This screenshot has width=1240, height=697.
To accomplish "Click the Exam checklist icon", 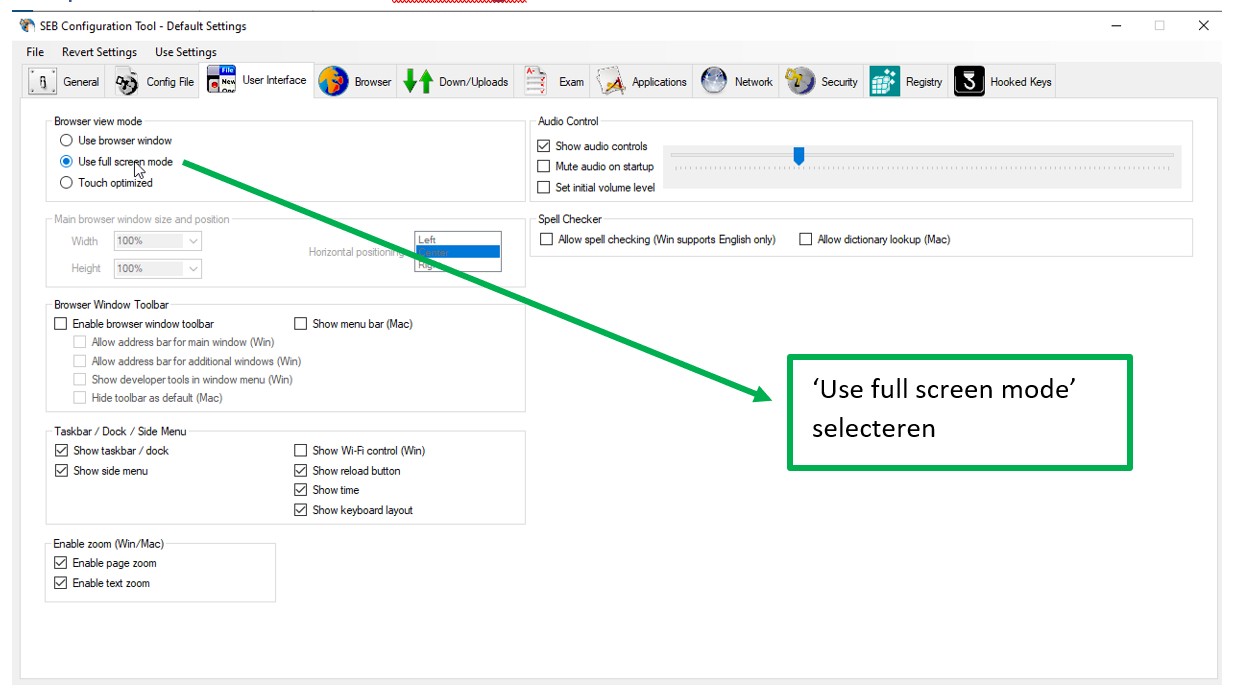I will [536, 82].
